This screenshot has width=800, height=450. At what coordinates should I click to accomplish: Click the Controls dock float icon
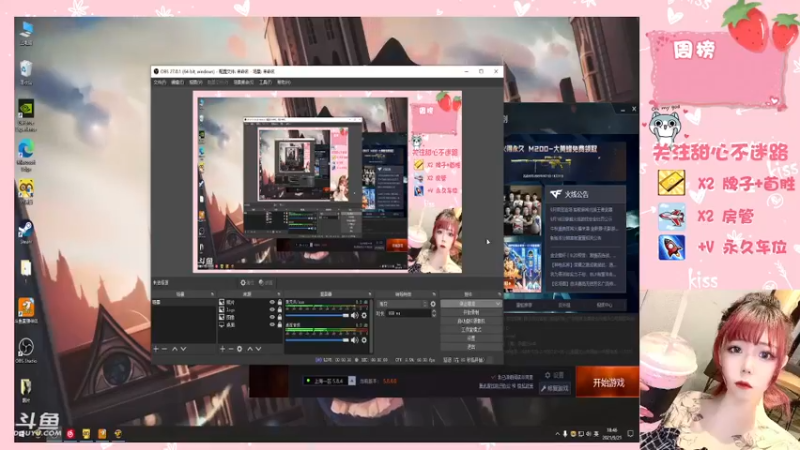pos(499,294)
